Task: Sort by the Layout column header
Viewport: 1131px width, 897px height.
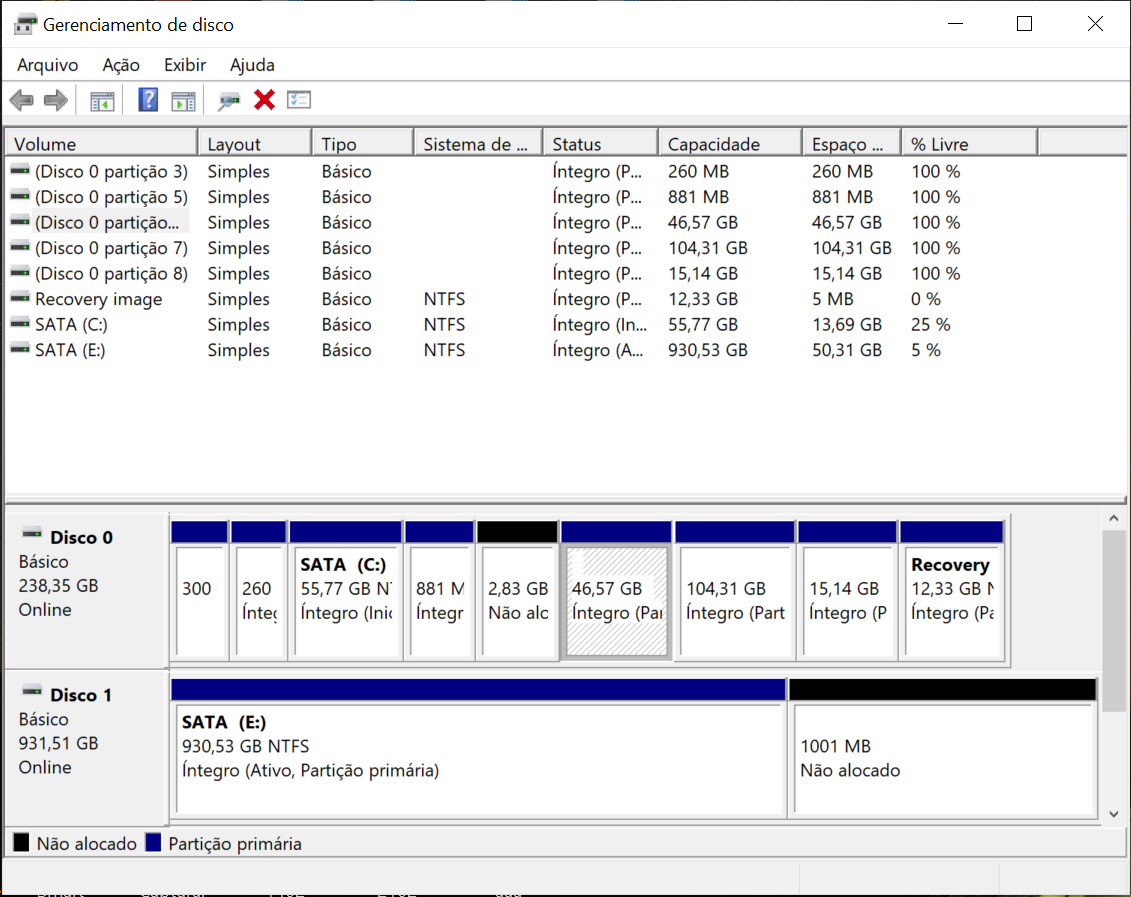Action: (255, 143)
